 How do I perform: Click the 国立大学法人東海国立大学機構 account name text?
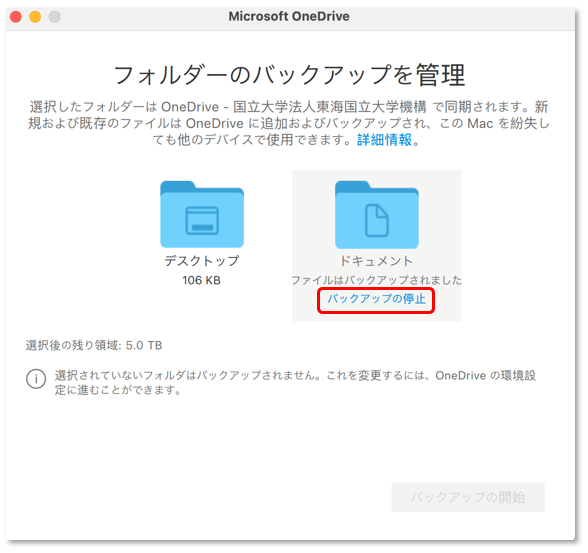click(x=330, y=107)
